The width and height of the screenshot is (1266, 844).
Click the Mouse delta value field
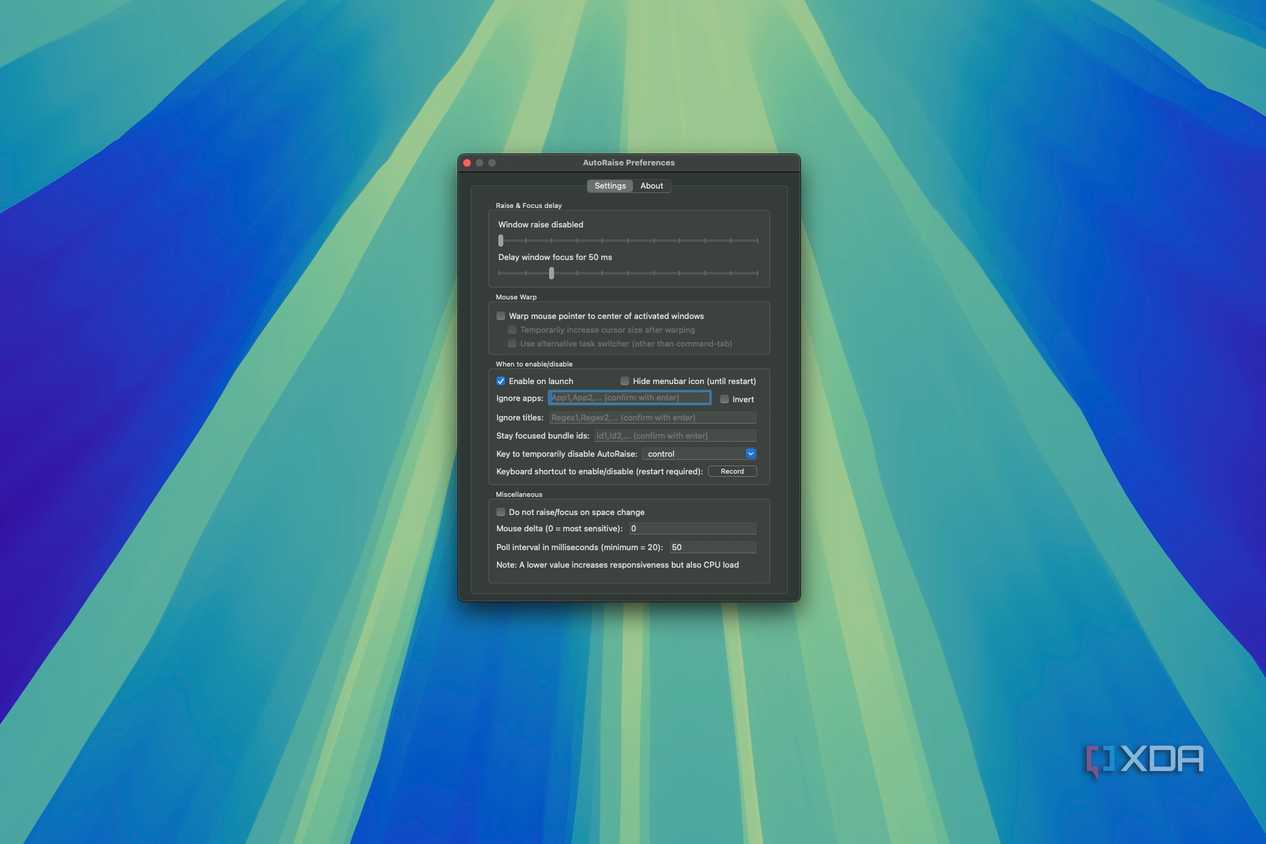[692, 528]
